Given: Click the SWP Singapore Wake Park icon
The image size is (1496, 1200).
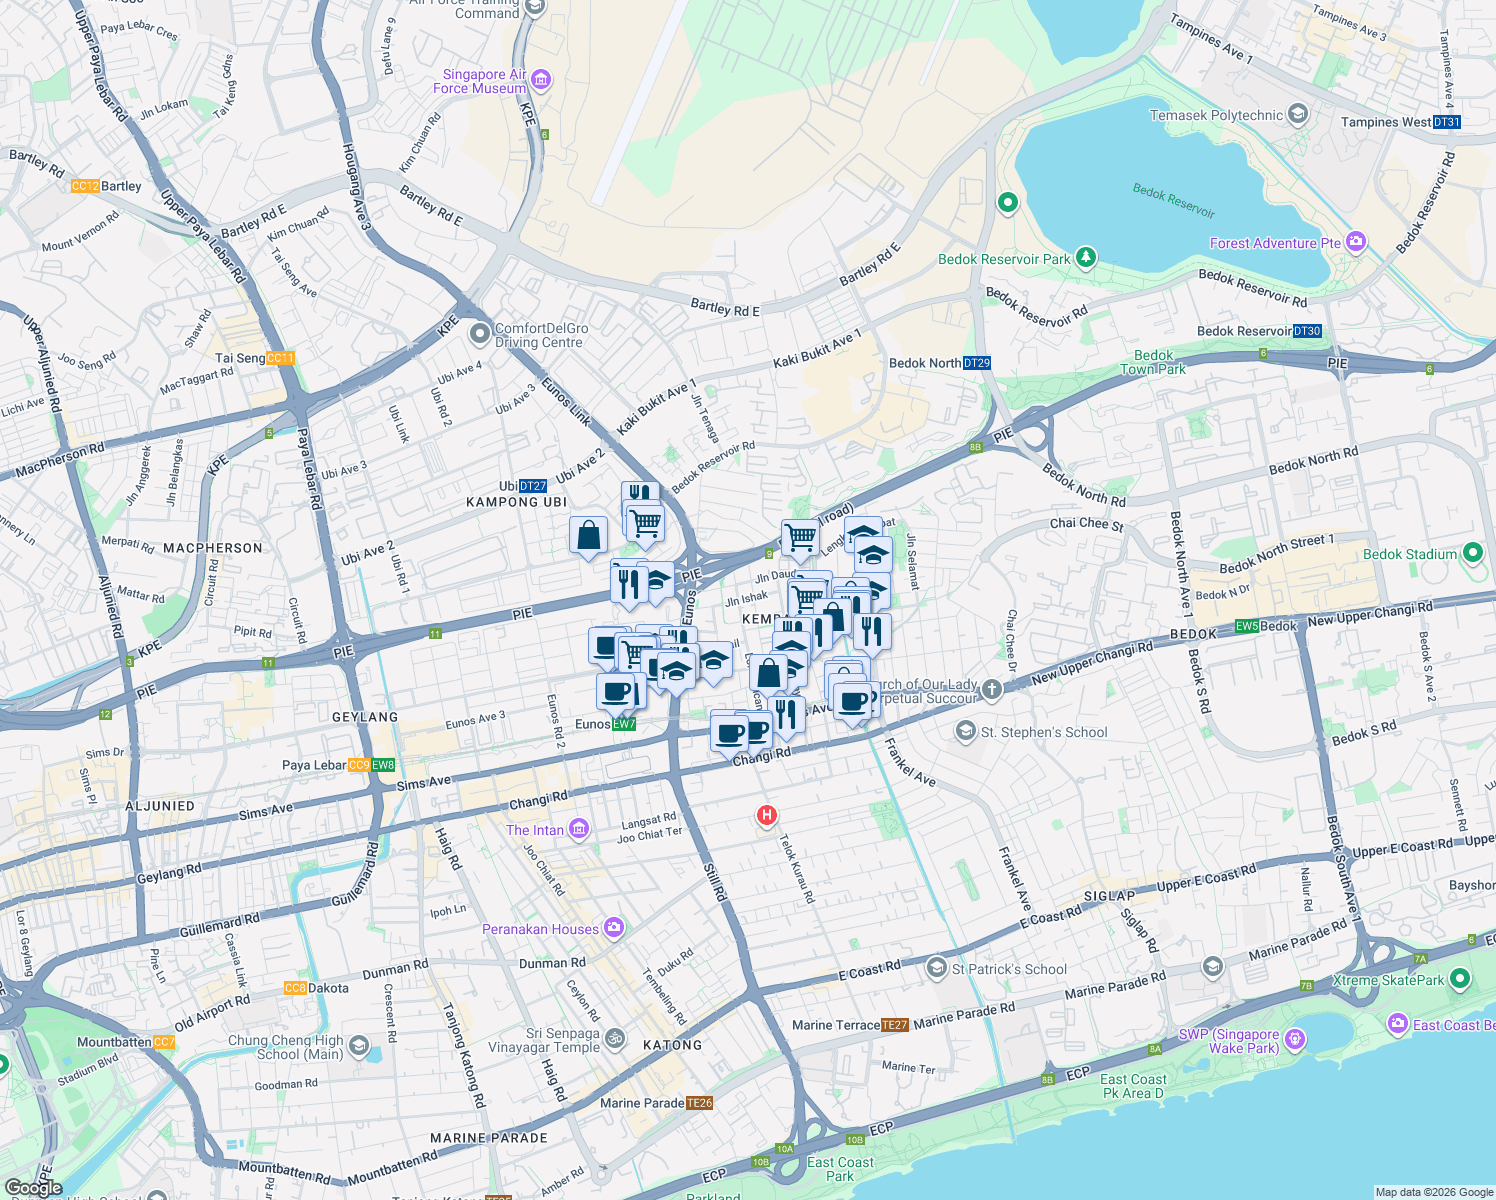Looking at the screenshot, I should pyautogui.click(x=1294, y=1039).
